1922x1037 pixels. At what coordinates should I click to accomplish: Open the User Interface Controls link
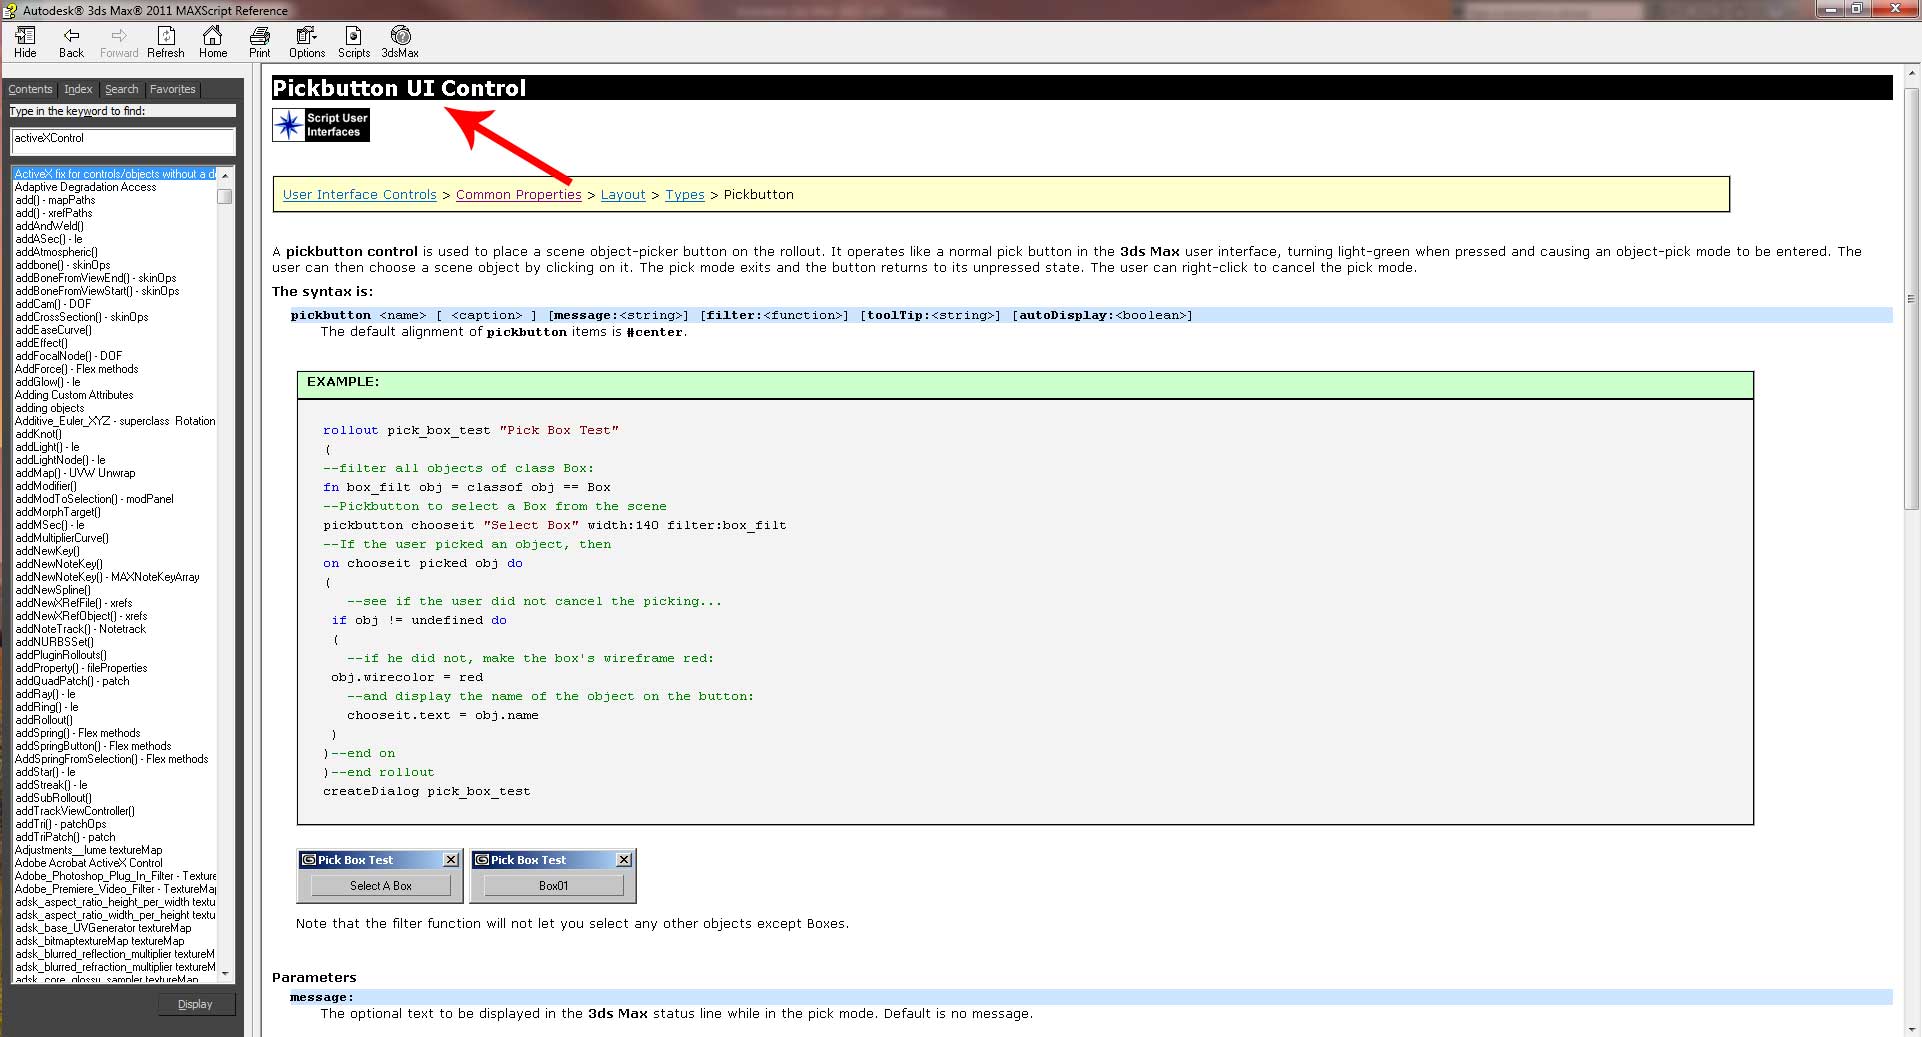[x=360, y=195]
